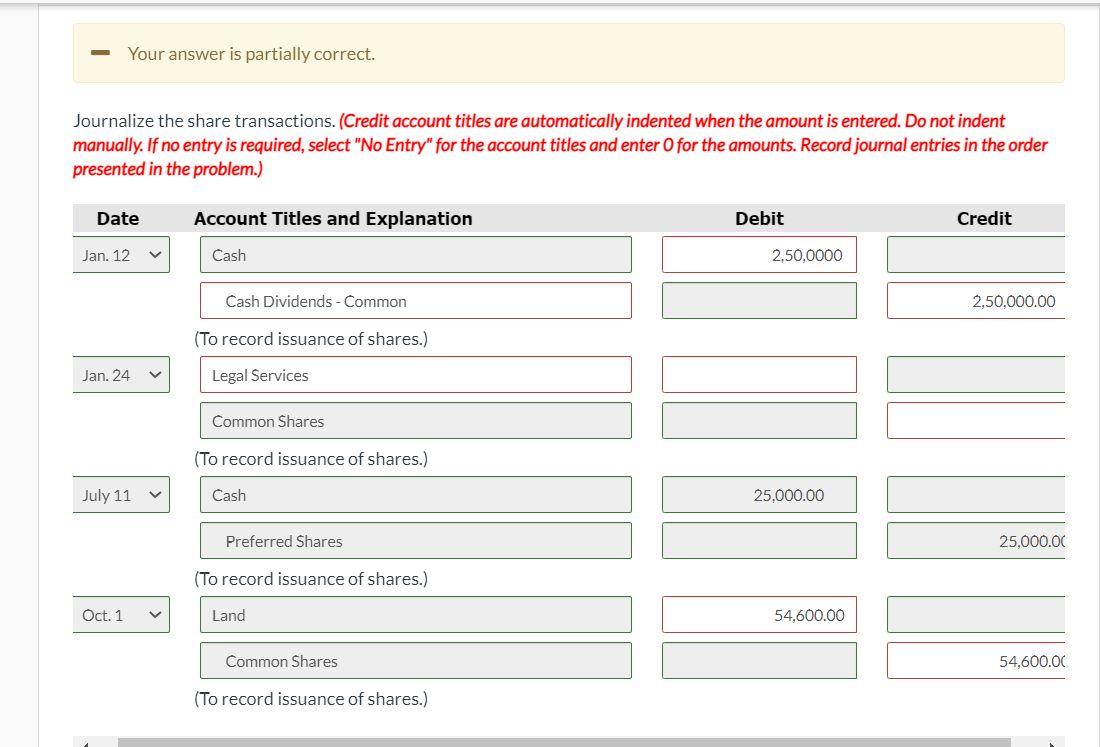The width and height of the screenshot is (1100, 747).
Task: Click the partially correct status minus icon
Action: (100, 52)
